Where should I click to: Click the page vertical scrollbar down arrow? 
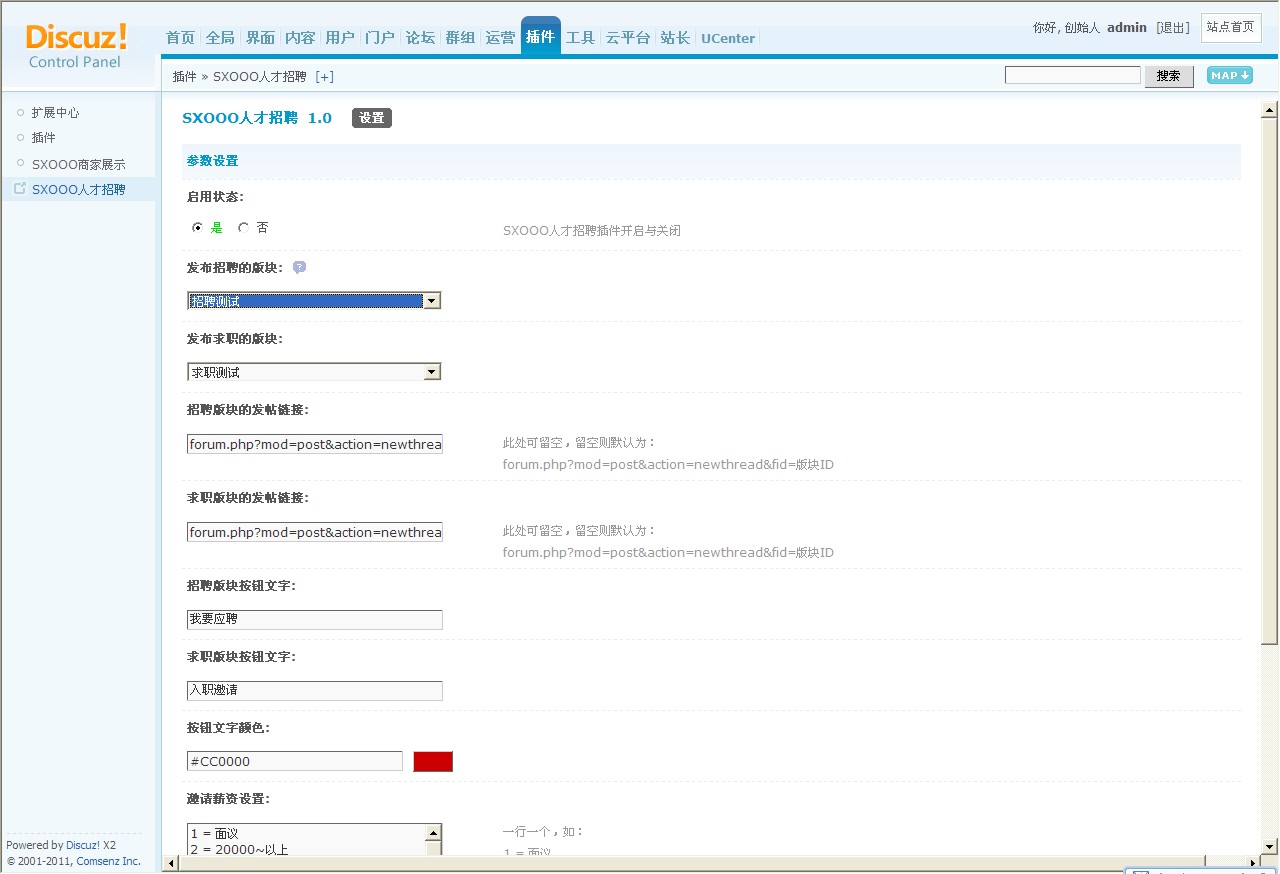(1270, 846)
